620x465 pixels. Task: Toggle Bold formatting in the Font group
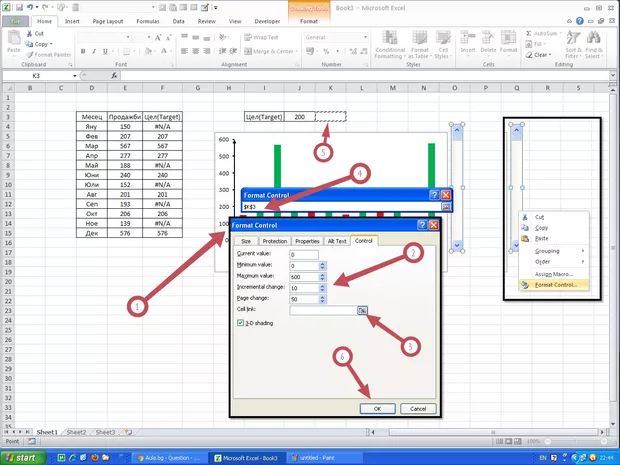point(83,51)
